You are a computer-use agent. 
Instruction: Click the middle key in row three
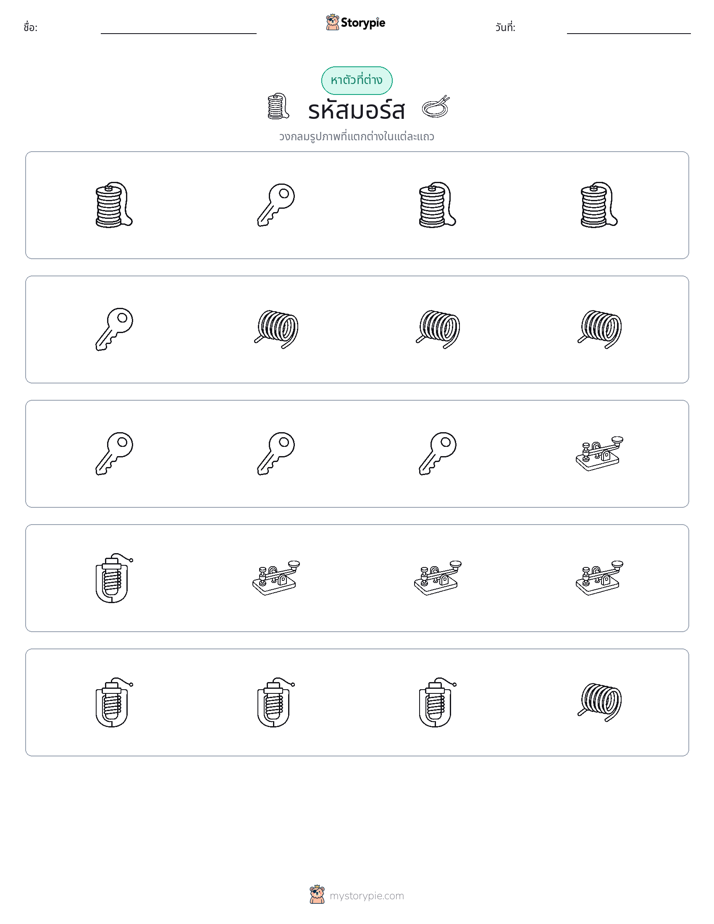click(276, 454)
